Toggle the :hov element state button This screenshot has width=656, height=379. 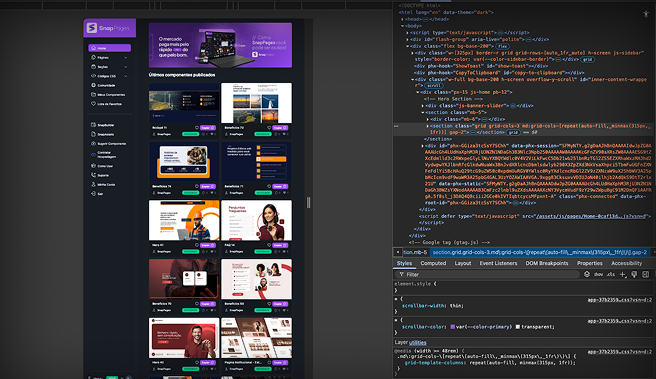pyautogui.click(x=599, y=274)
